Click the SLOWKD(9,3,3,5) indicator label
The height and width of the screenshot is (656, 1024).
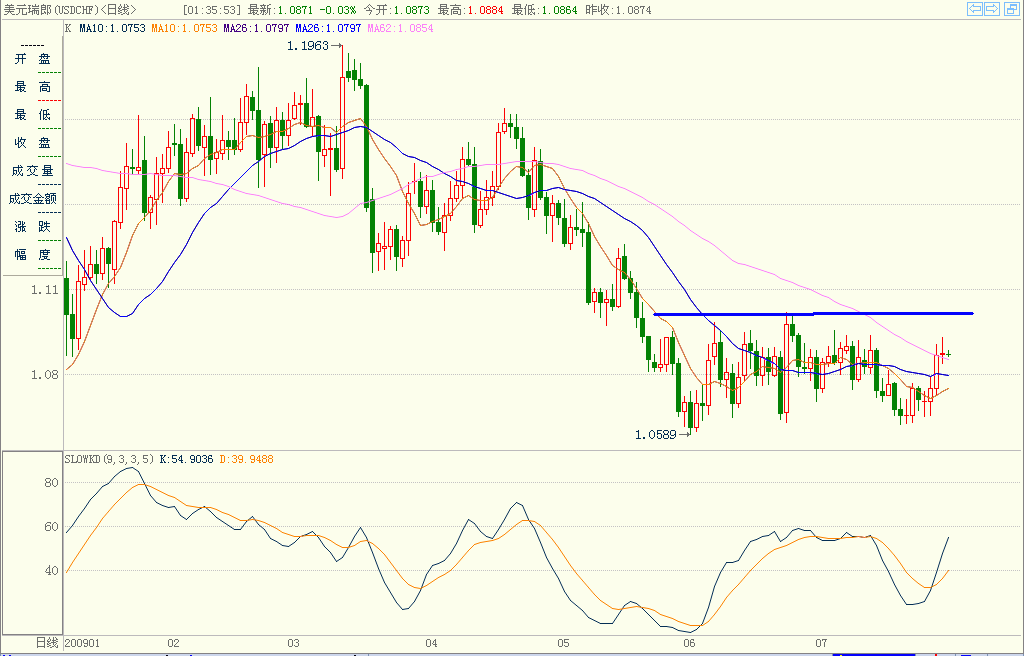point(109,459)
